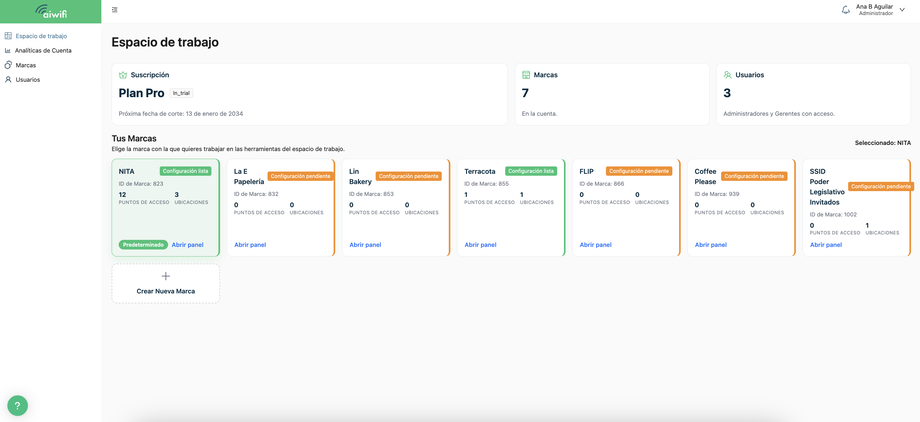Click Crear Nueva Marca card
This screenshot has height=422, width=920.
coord(165,283)
